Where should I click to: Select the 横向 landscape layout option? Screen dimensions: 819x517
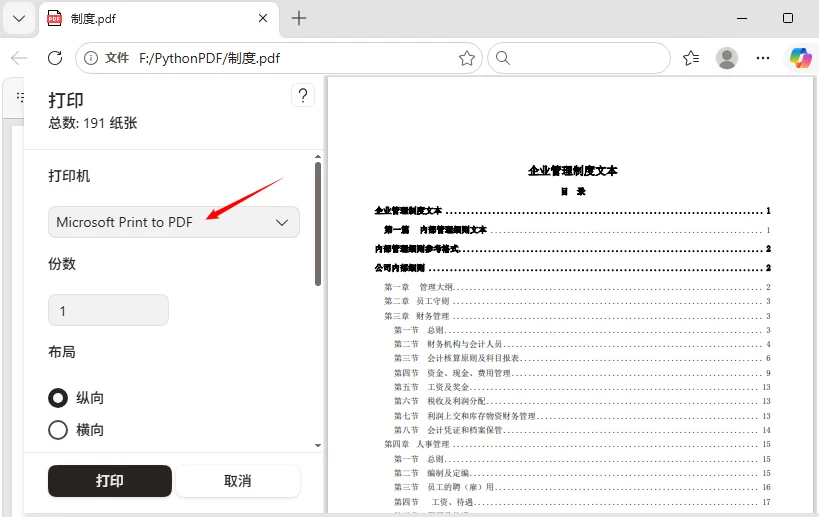[58, 430]
